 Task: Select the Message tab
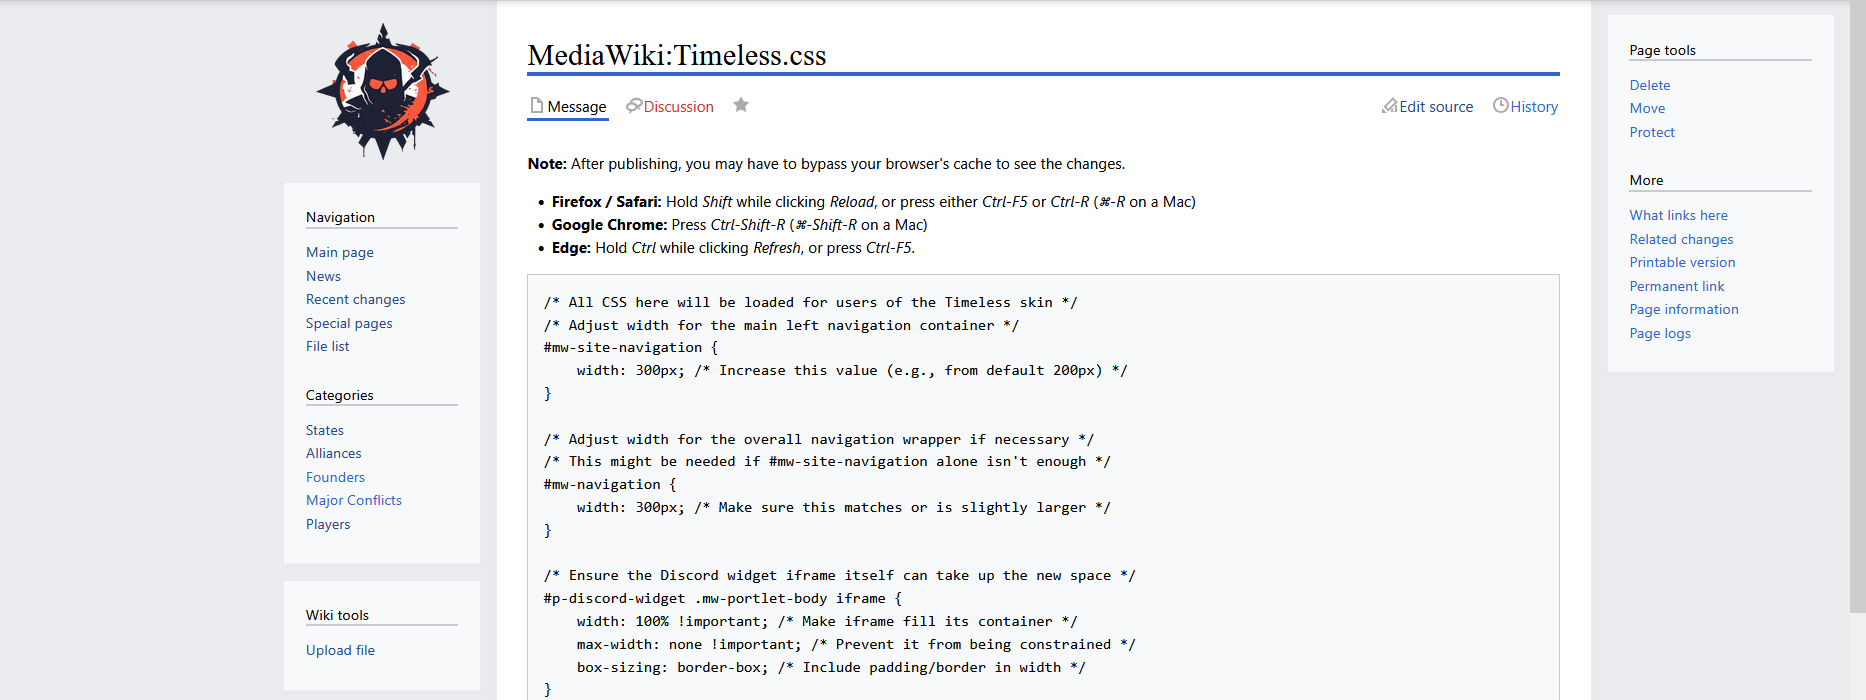pos(576,107)
